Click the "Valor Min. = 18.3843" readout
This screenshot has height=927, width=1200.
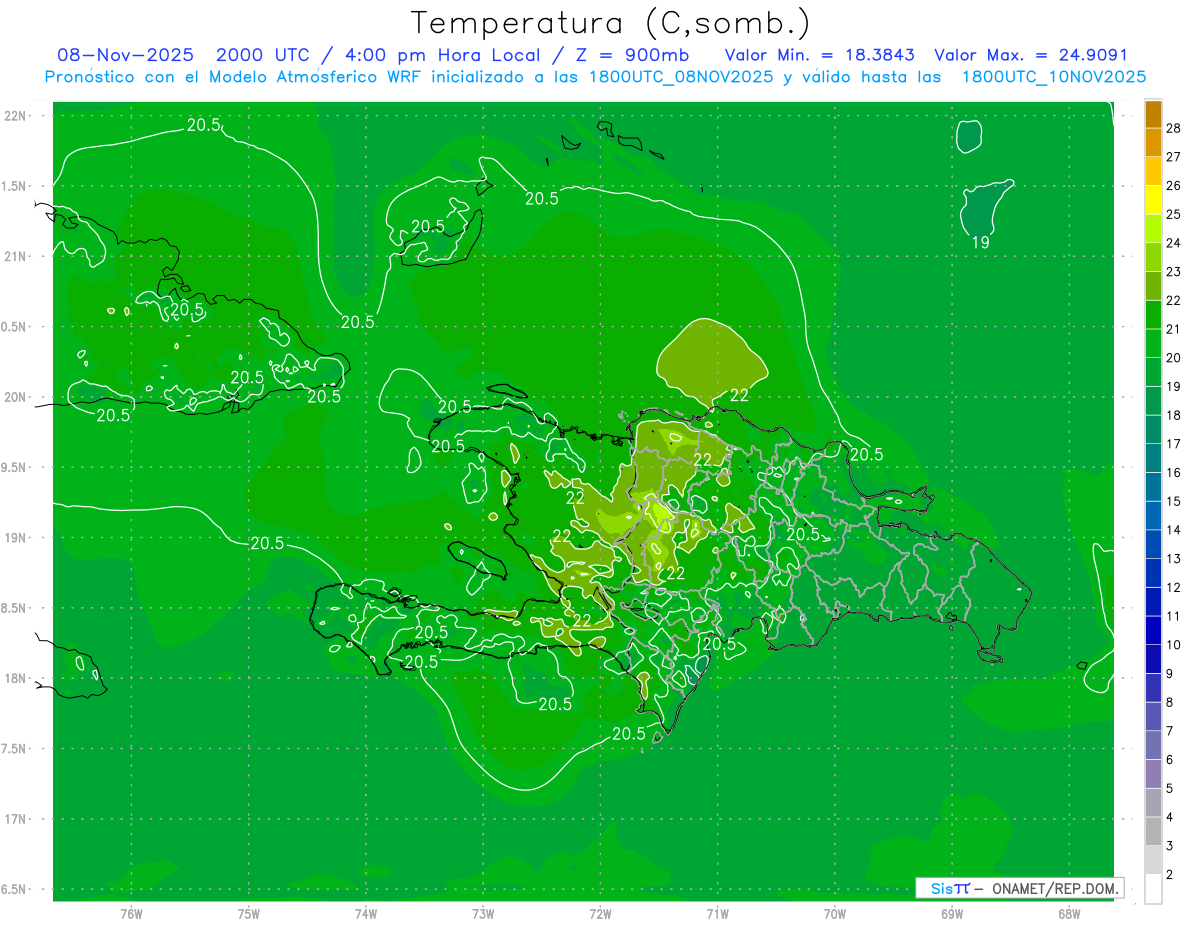pos(819,55)
